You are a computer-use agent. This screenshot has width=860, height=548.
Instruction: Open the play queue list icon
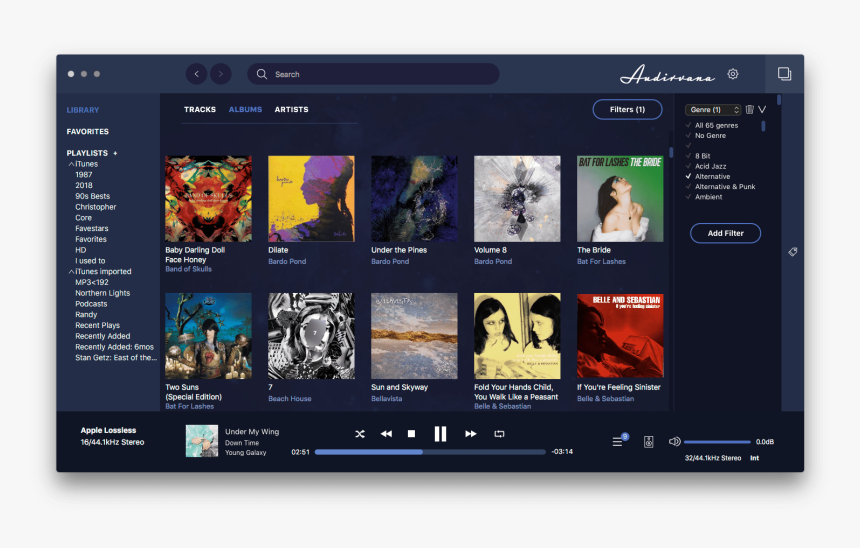click(618, 442)
